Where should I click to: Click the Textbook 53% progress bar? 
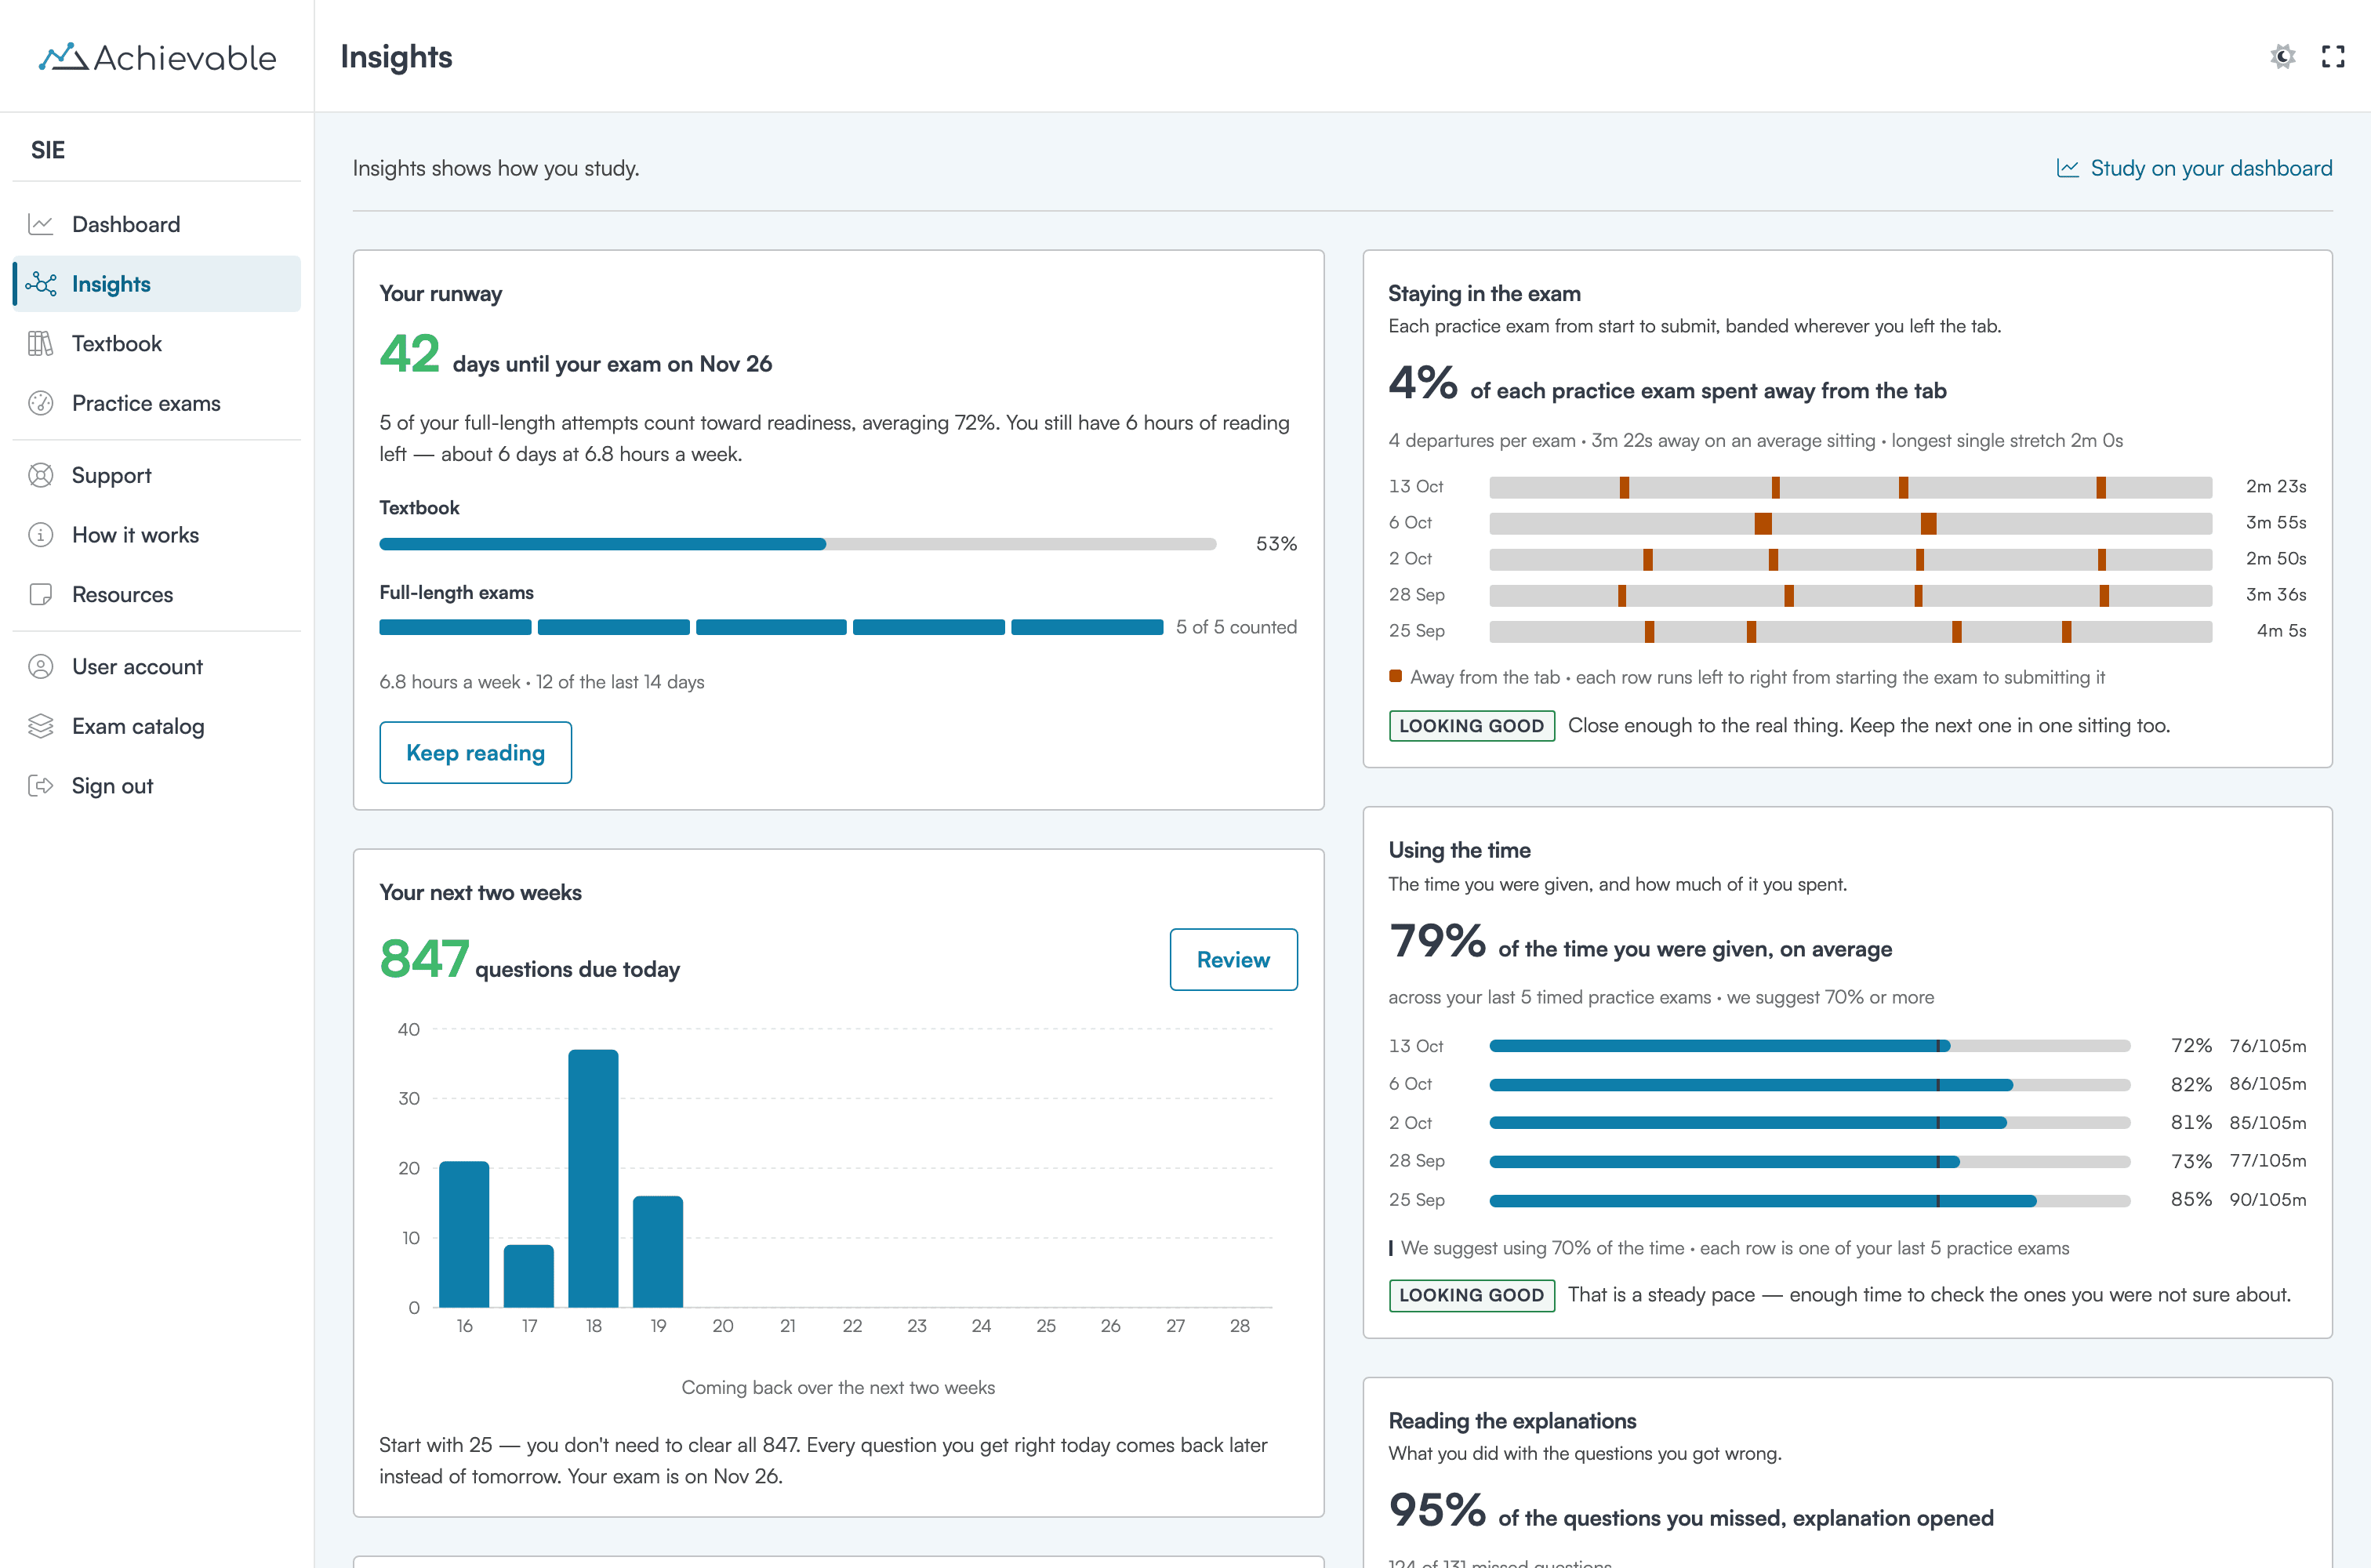(798, 544)
